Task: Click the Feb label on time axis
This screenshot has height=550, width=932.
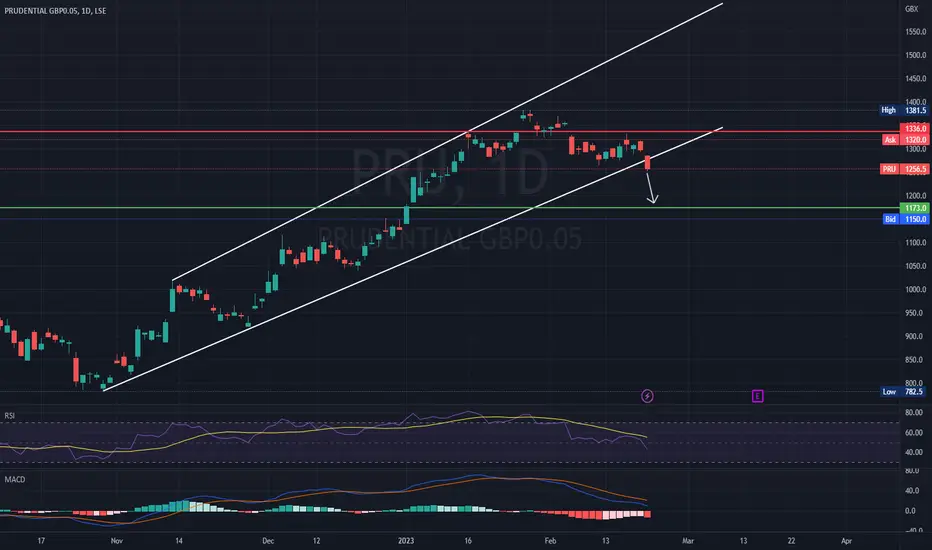Action: (x=550, y=540)
